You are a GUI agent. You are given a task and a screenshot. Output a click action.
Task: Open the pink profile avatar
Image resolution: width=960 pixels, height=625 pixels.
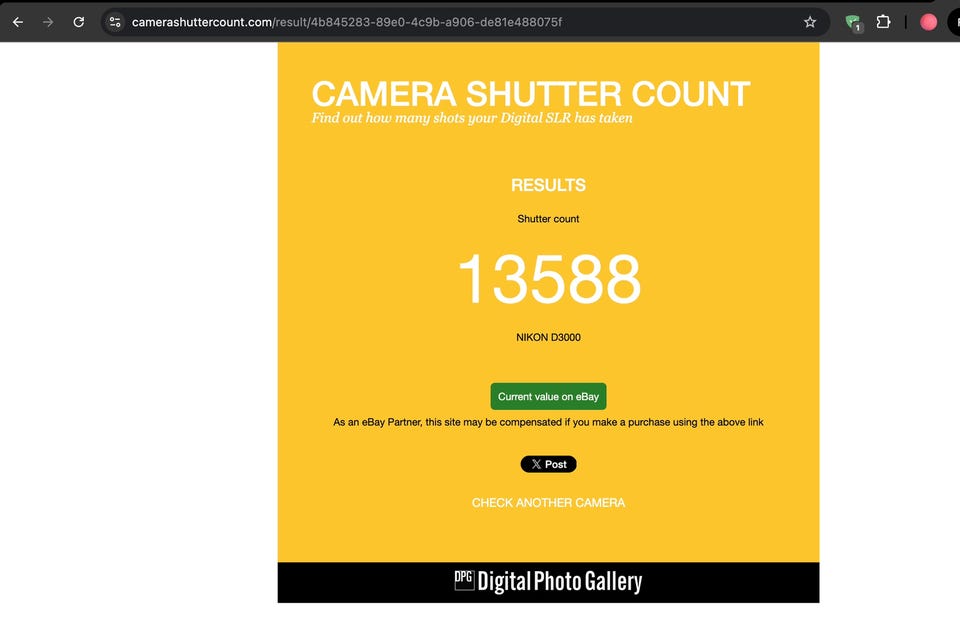pyautogui.click(x=928, y=22)
